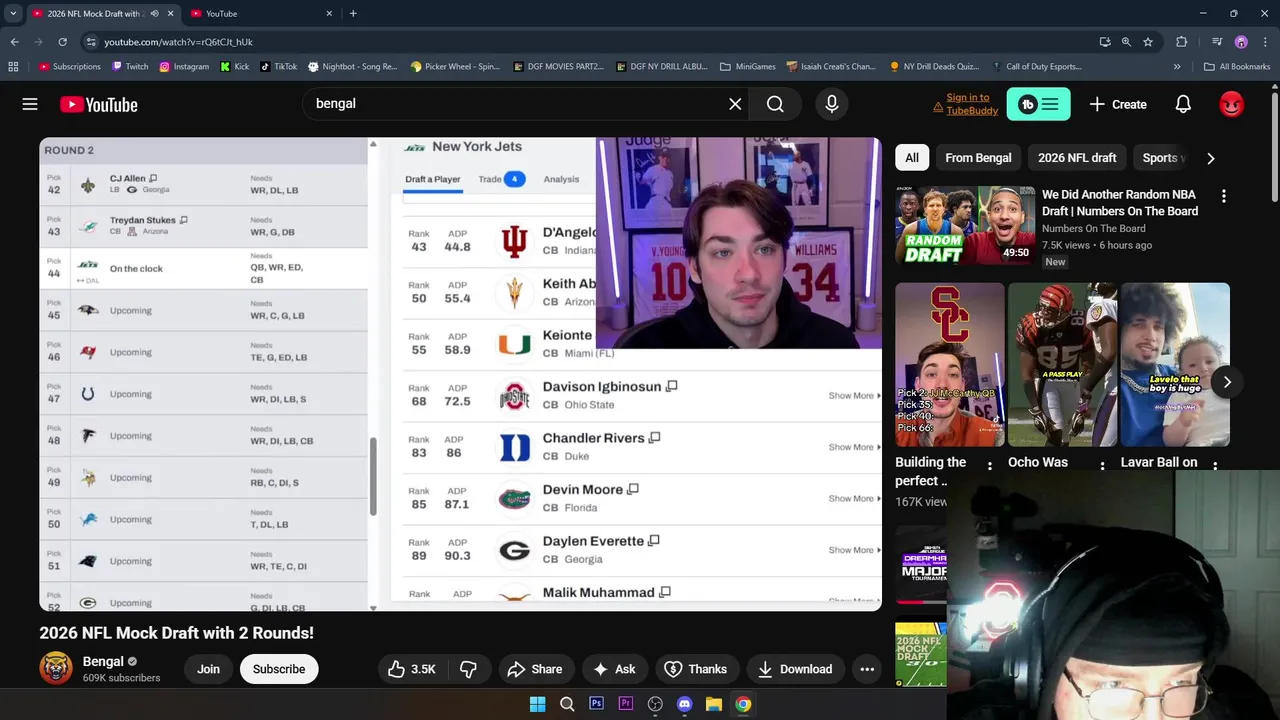Download the video
Image resolution: width=1280 pixels, height=720 pixels.
click(795, 669)
